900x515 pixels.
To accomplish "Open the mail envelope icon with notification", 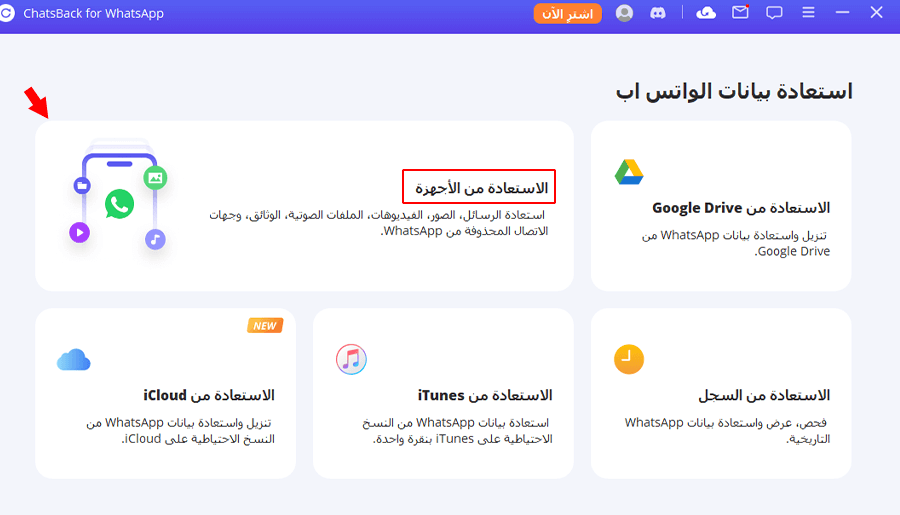I will point(740,12).
